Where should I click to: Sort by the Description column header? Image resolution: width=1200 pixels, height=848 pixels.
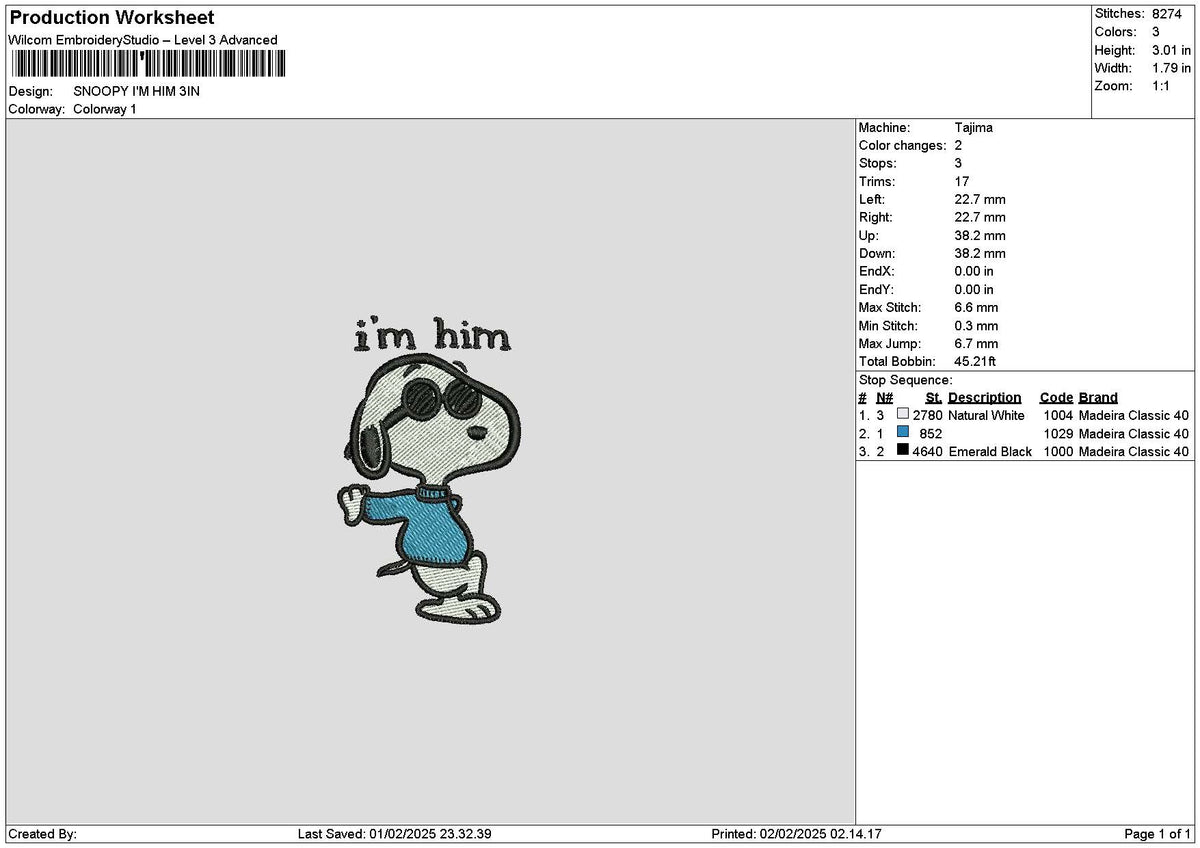pos(985,397)
